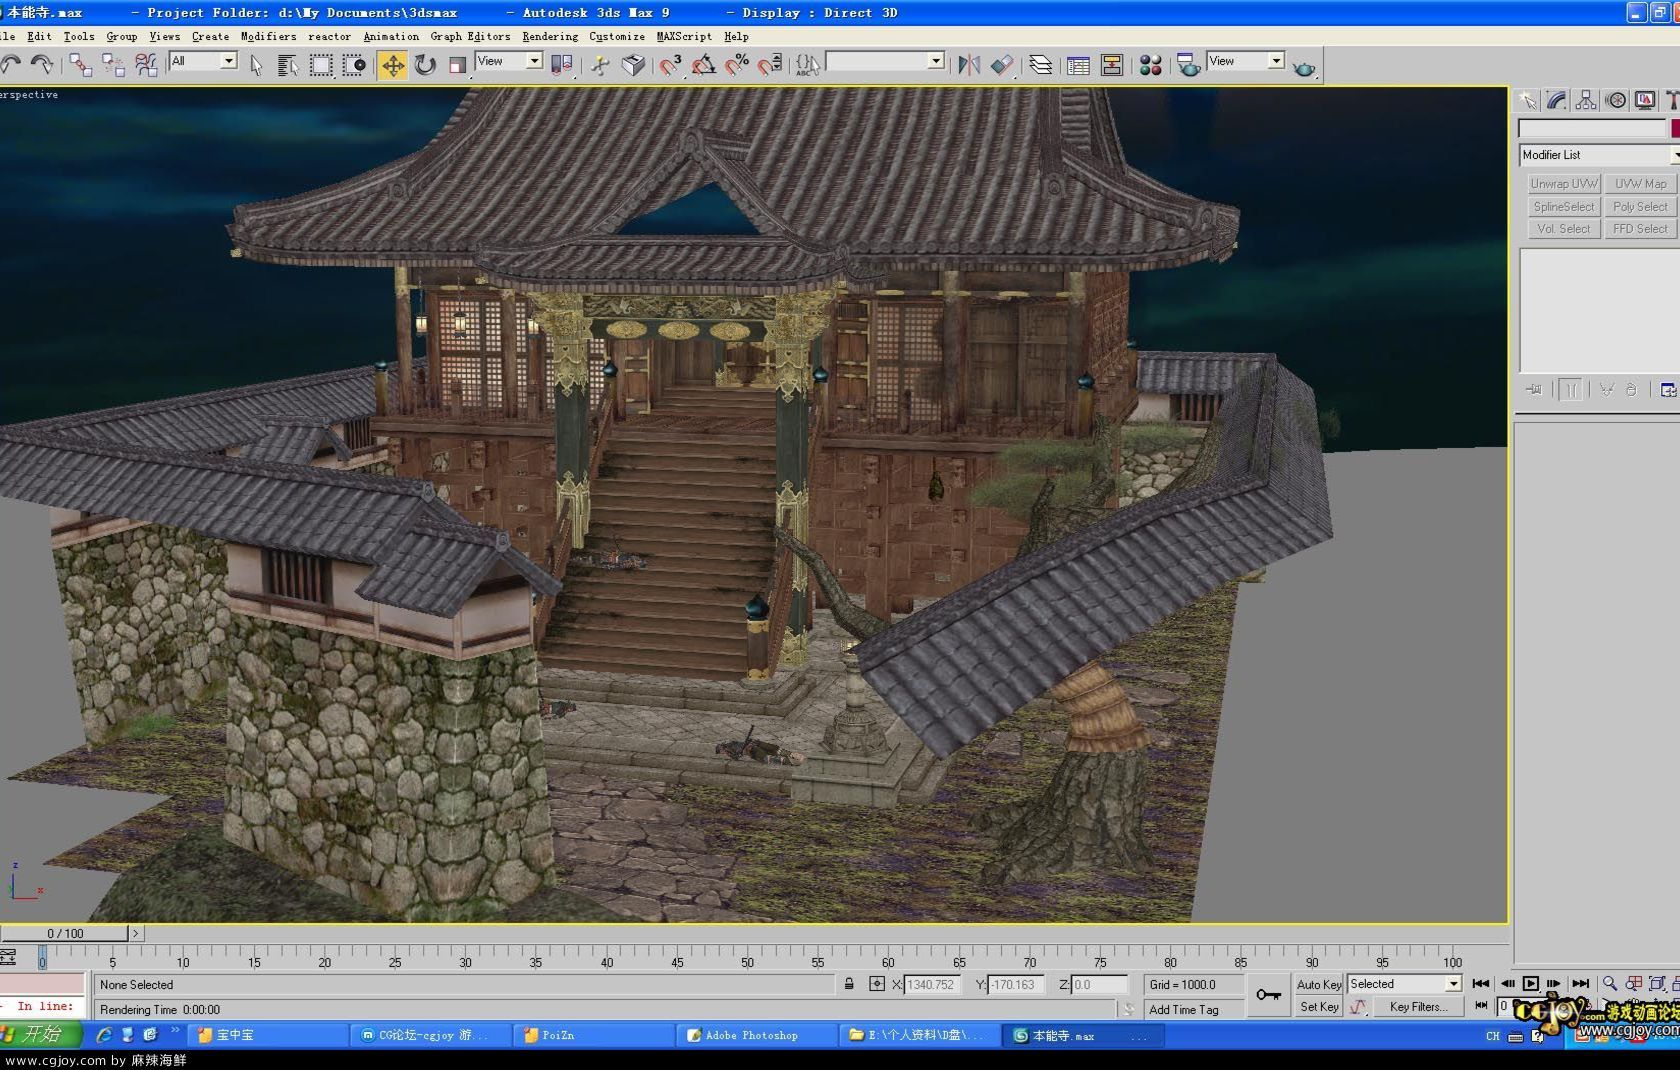This screenshot has height=1070, width=1680.
Task: Toggle Window/Crossing selection mode
Action: tap(354, 65)
